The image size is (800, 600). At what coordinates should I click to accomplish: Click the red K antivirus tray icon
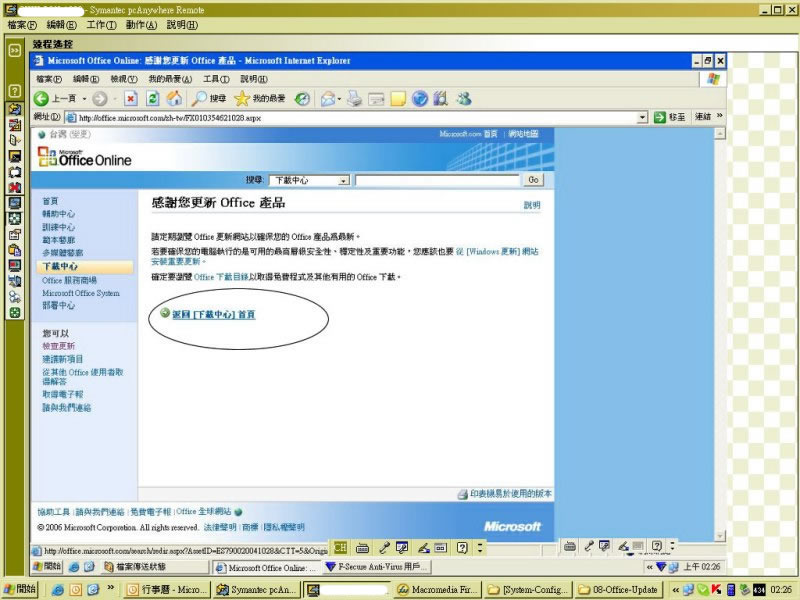(716, 590)
